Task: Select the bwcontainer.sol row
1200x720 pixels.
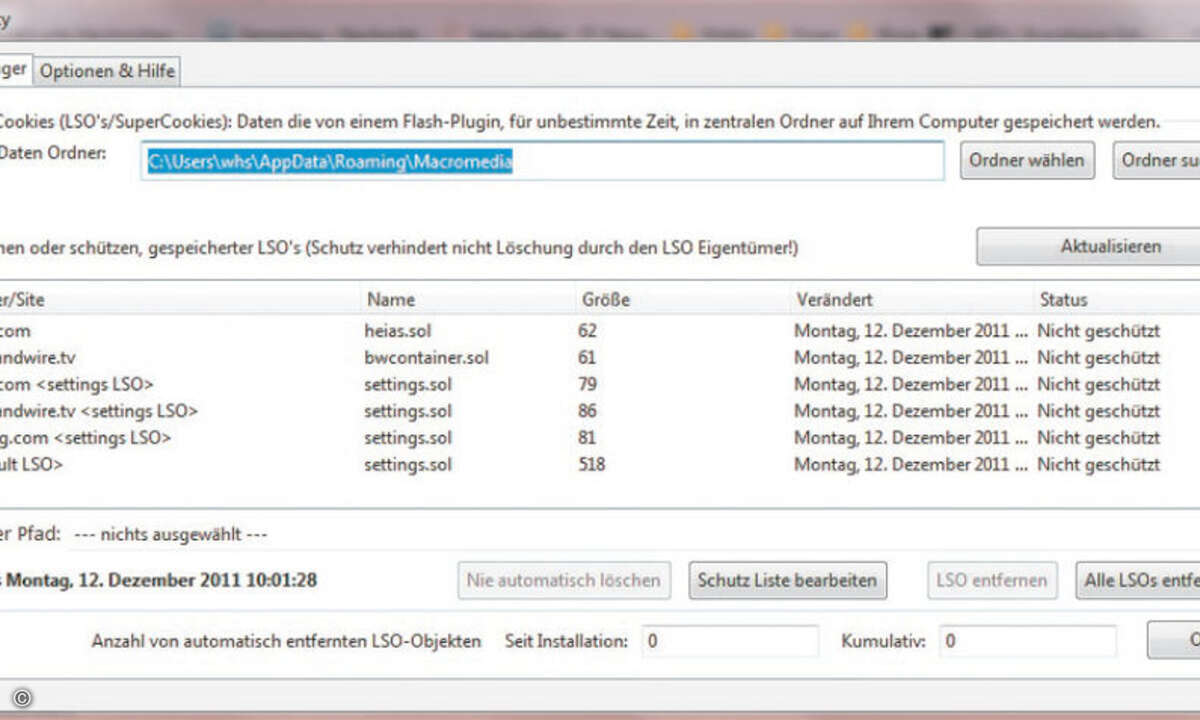Action: tap(600, 357)
